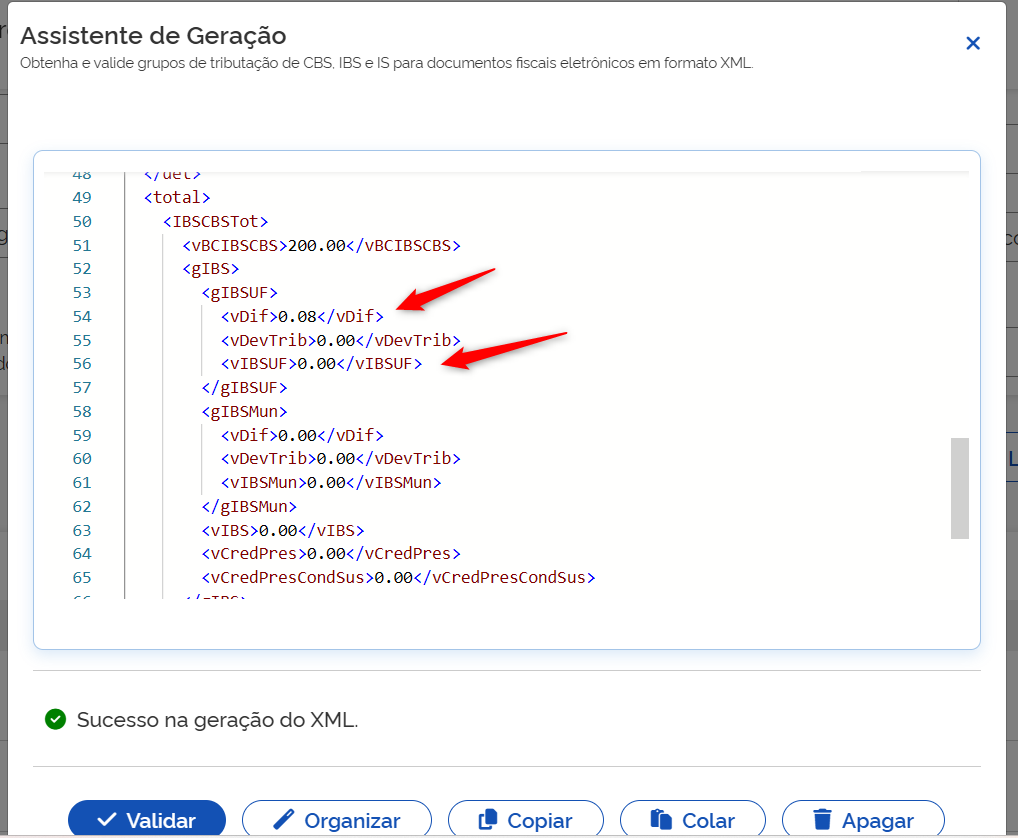
Task: Click the vIBS line on line 63
Action: click(283, 530)
